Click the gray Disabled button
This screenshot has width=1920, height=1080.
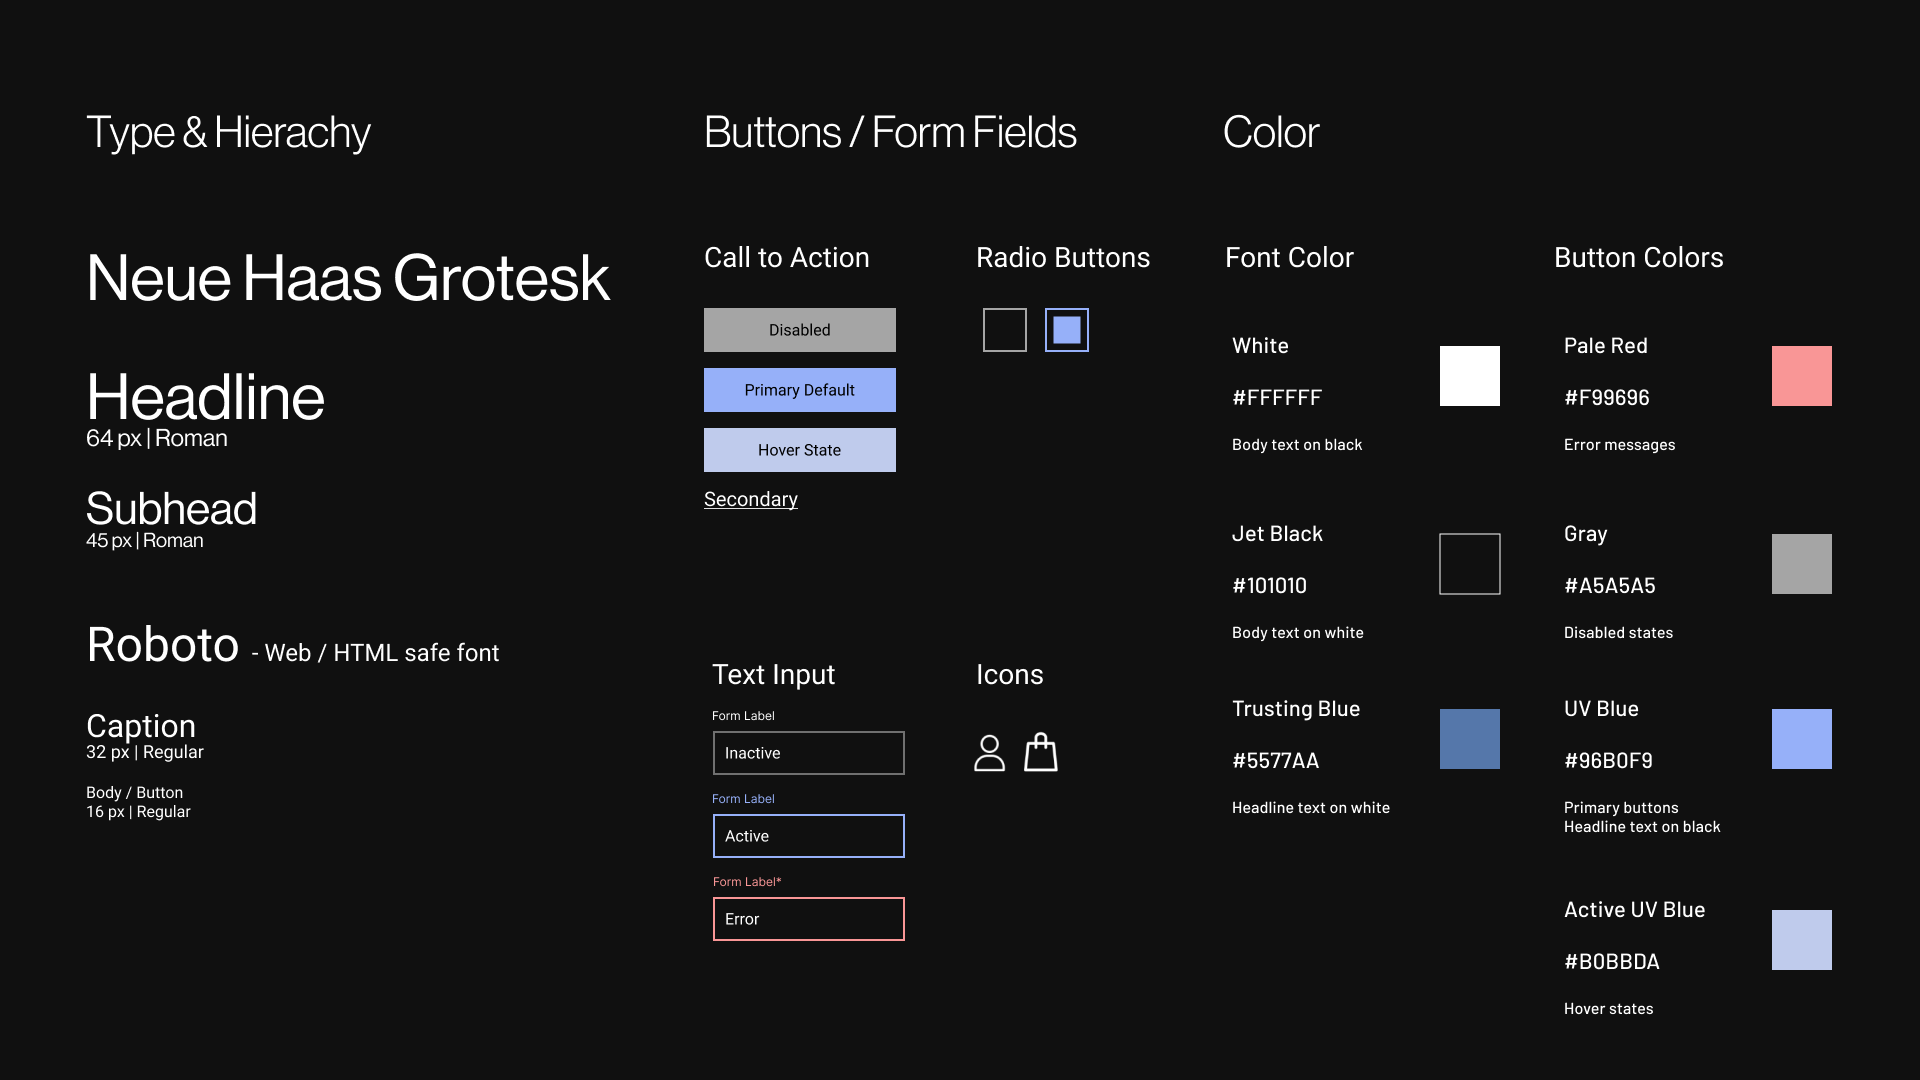(x=799, y=330)
